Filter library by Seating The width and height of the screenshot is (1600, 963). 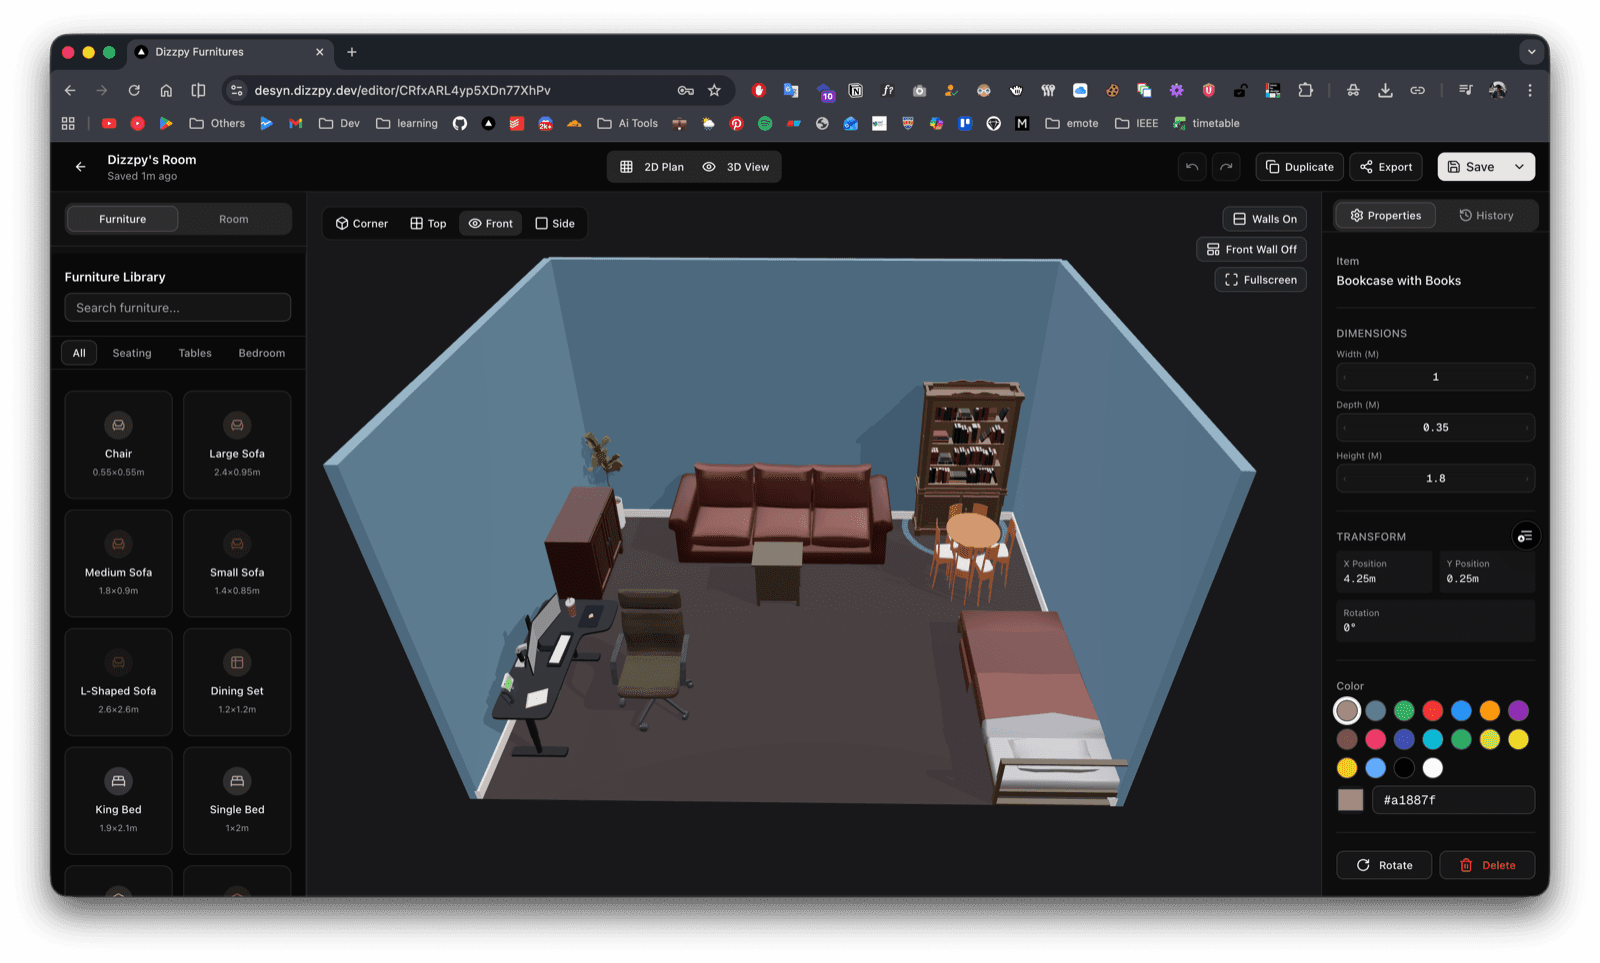[x=132, y=353]
